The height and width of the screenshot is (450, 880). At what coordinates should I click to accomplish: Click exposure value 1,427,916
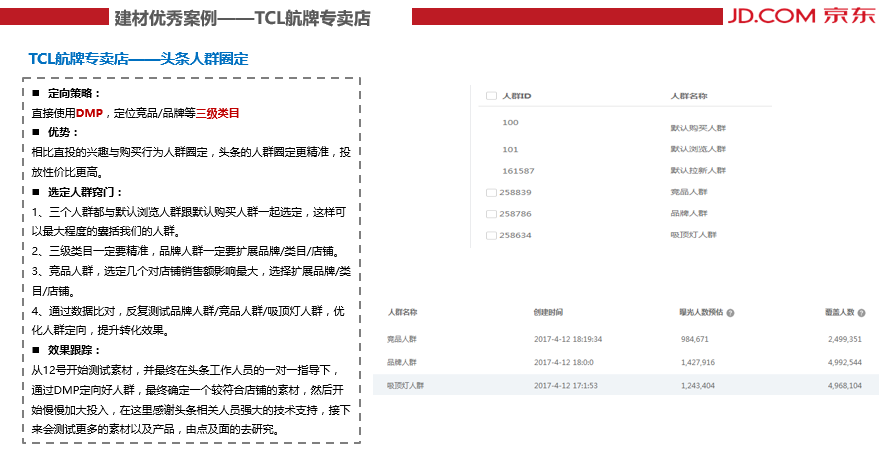pos(698,362)
